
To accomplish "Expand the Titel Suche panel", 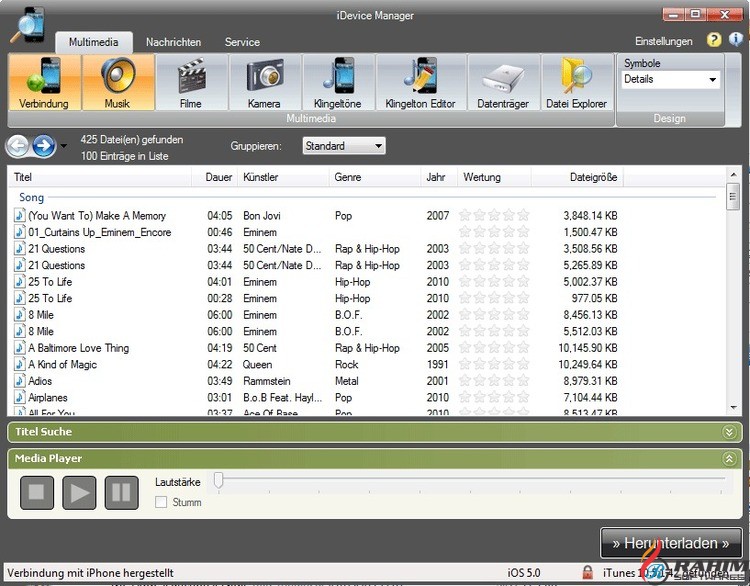I will point(729,432).
